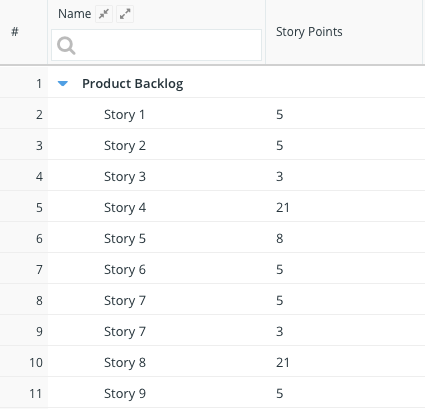Screen dimensions: 425x409
Task: Select the Story 2 row
Action: coord(212,145)
